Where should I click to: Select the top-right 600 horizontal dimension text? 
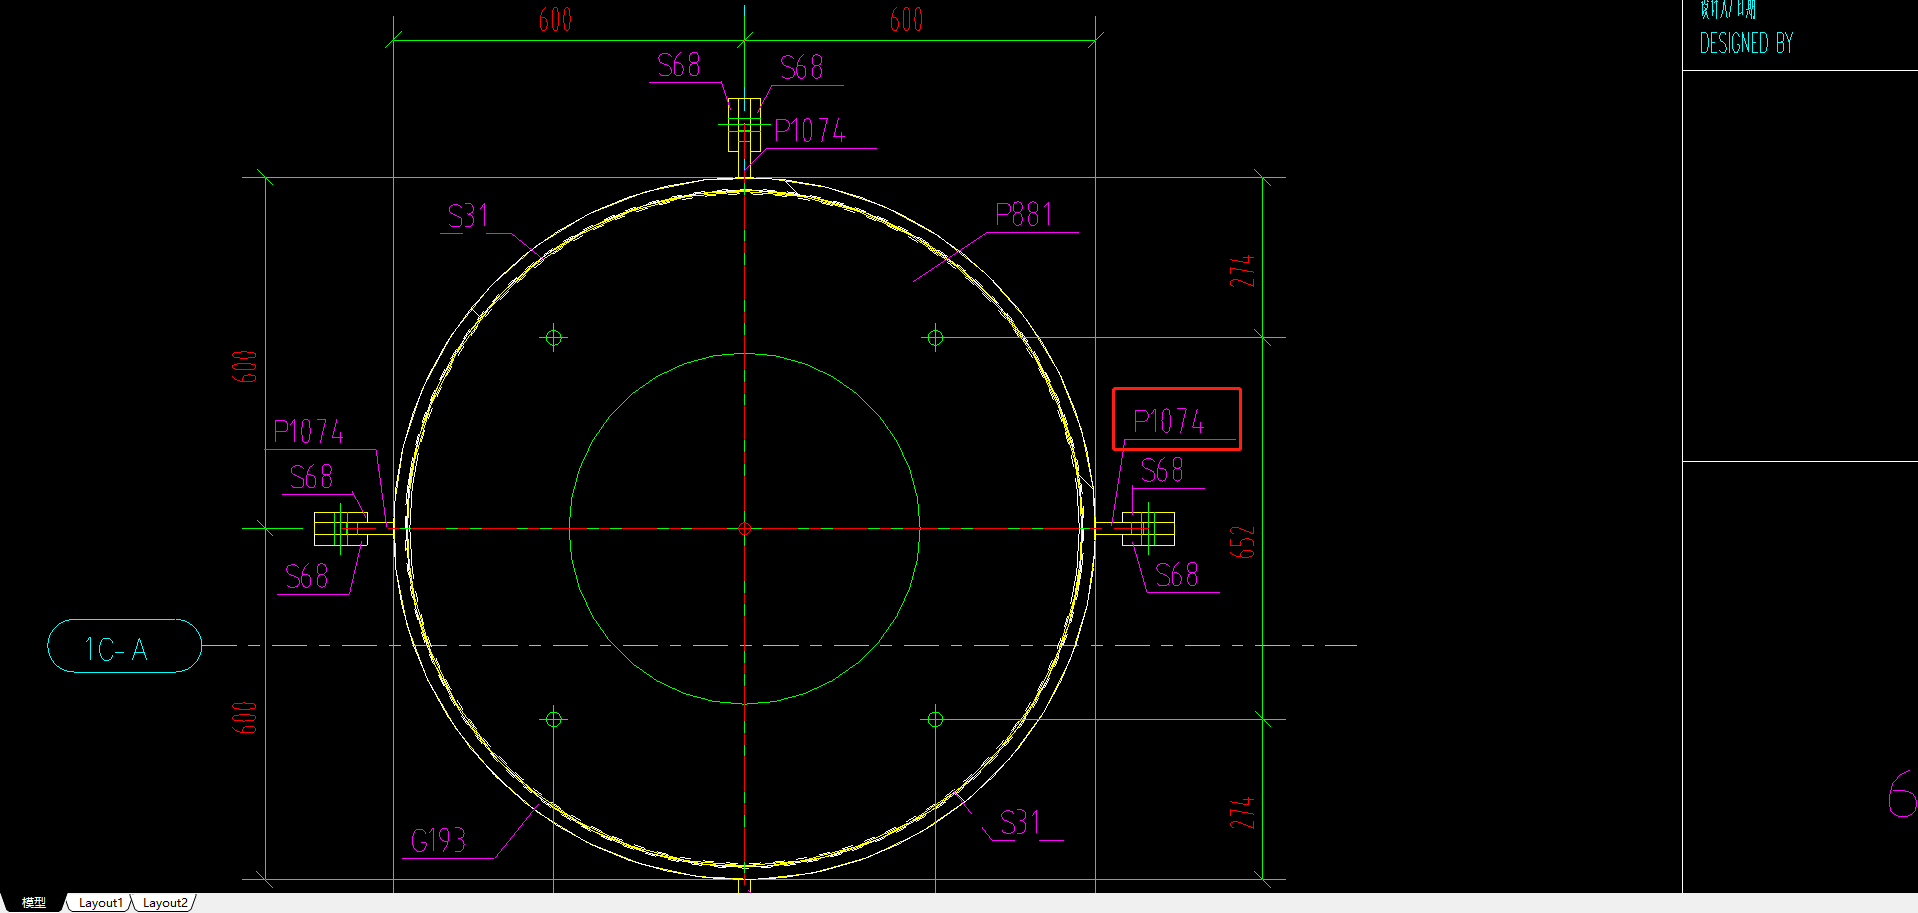point(906,20)
